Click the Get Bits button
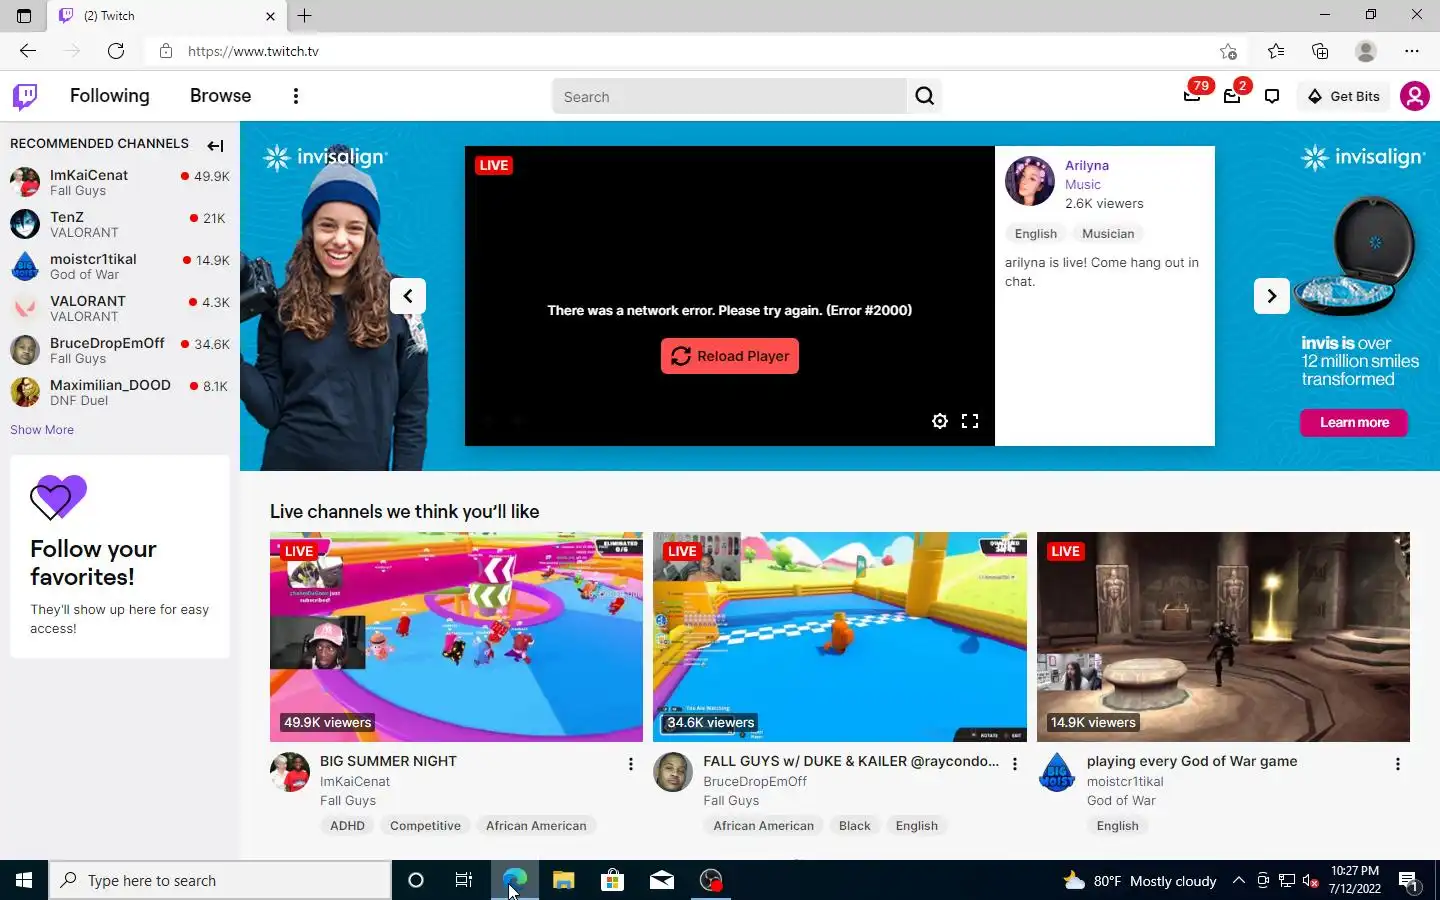The height and width of the screenshot is (900, 1440). [1344, 96]
